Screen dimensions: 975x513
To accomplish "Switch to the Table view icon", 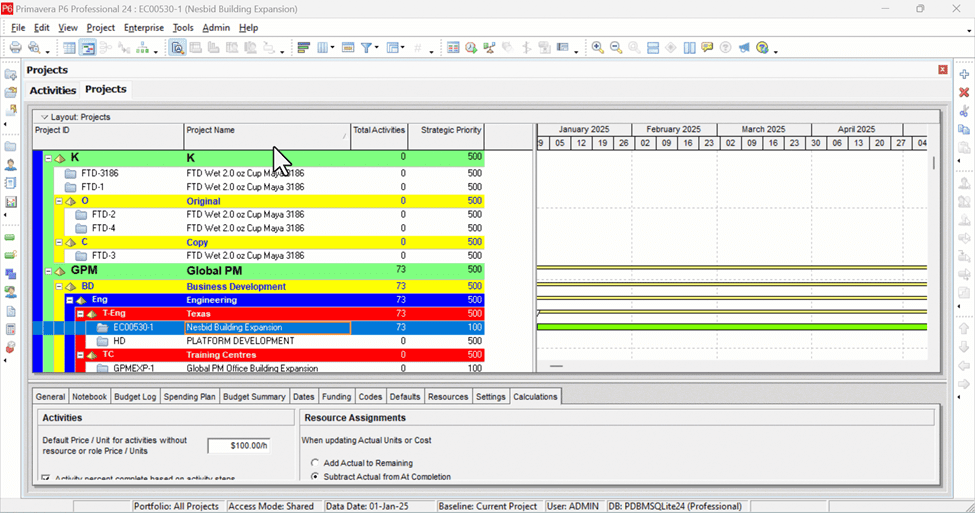I will tap(70, 48).
